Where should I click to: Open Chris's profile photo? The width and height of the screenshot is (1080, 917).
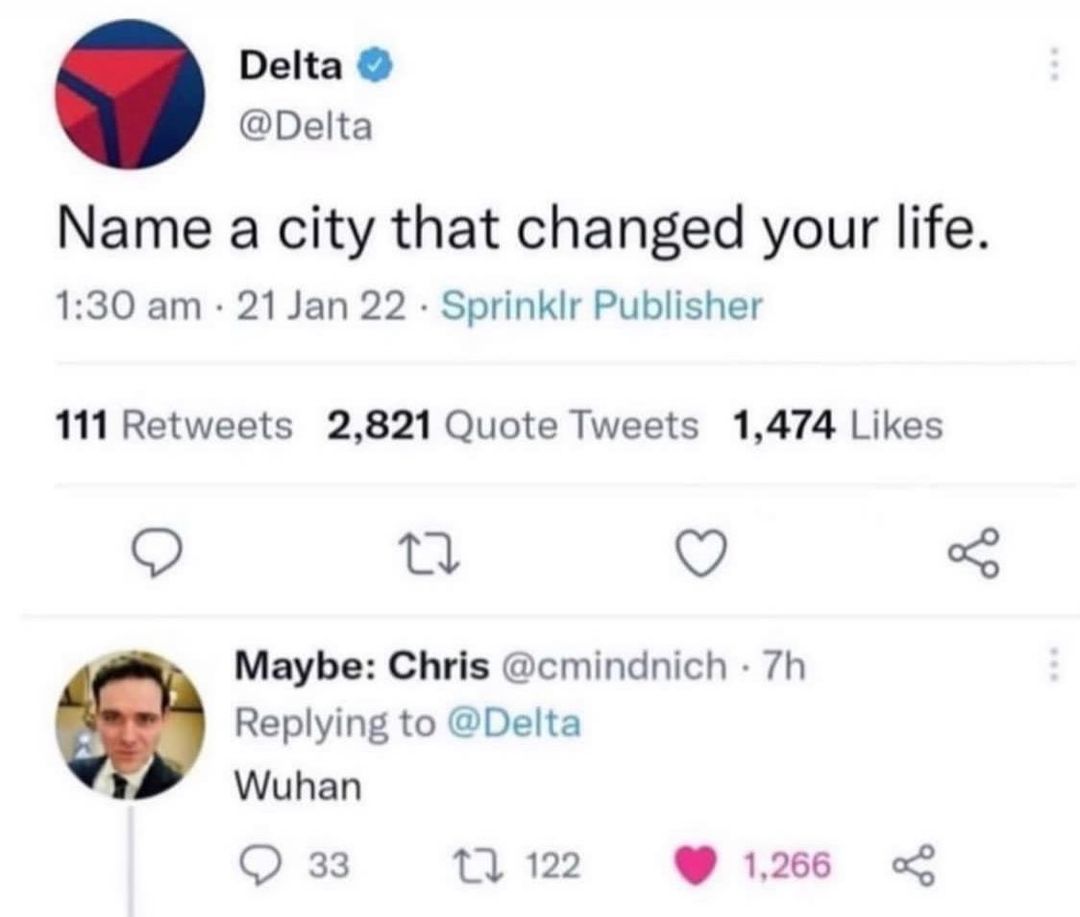(130, 724)
